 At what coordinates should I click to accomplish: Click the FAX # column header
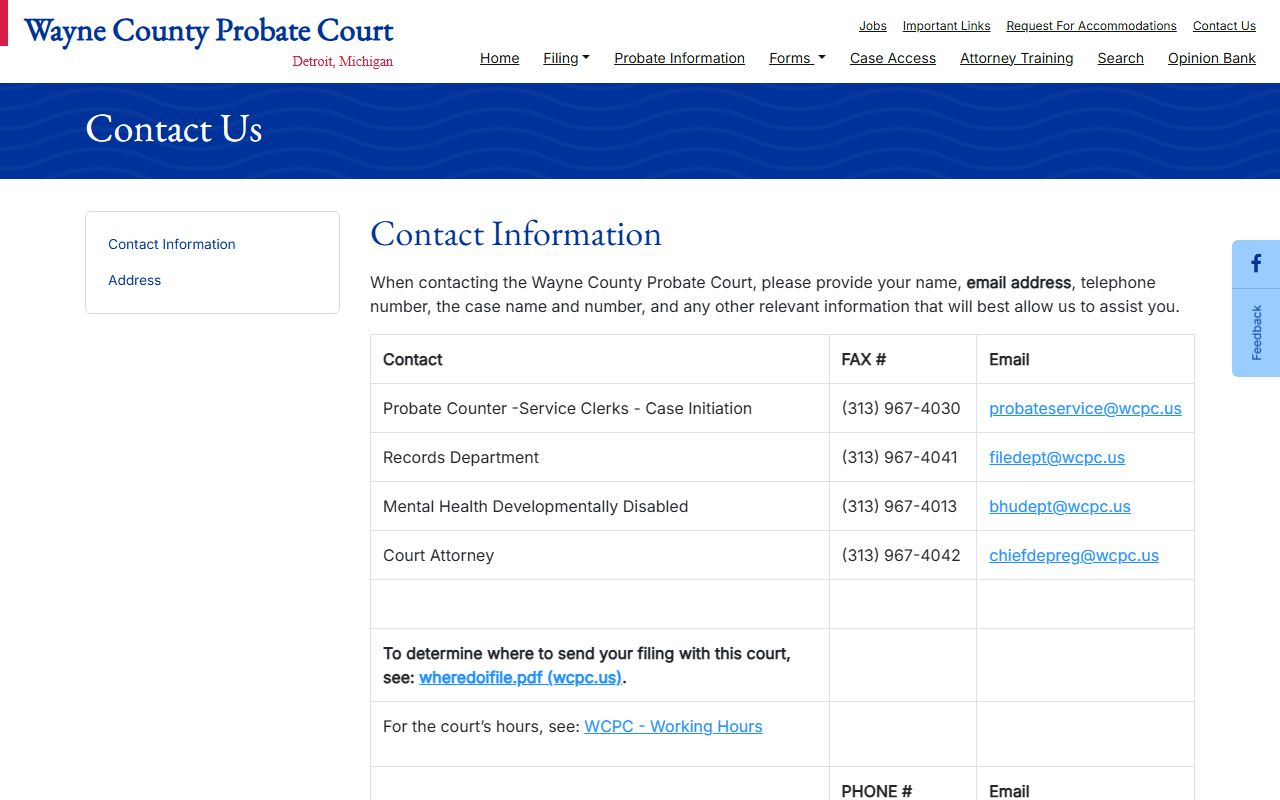pos(903,359)
